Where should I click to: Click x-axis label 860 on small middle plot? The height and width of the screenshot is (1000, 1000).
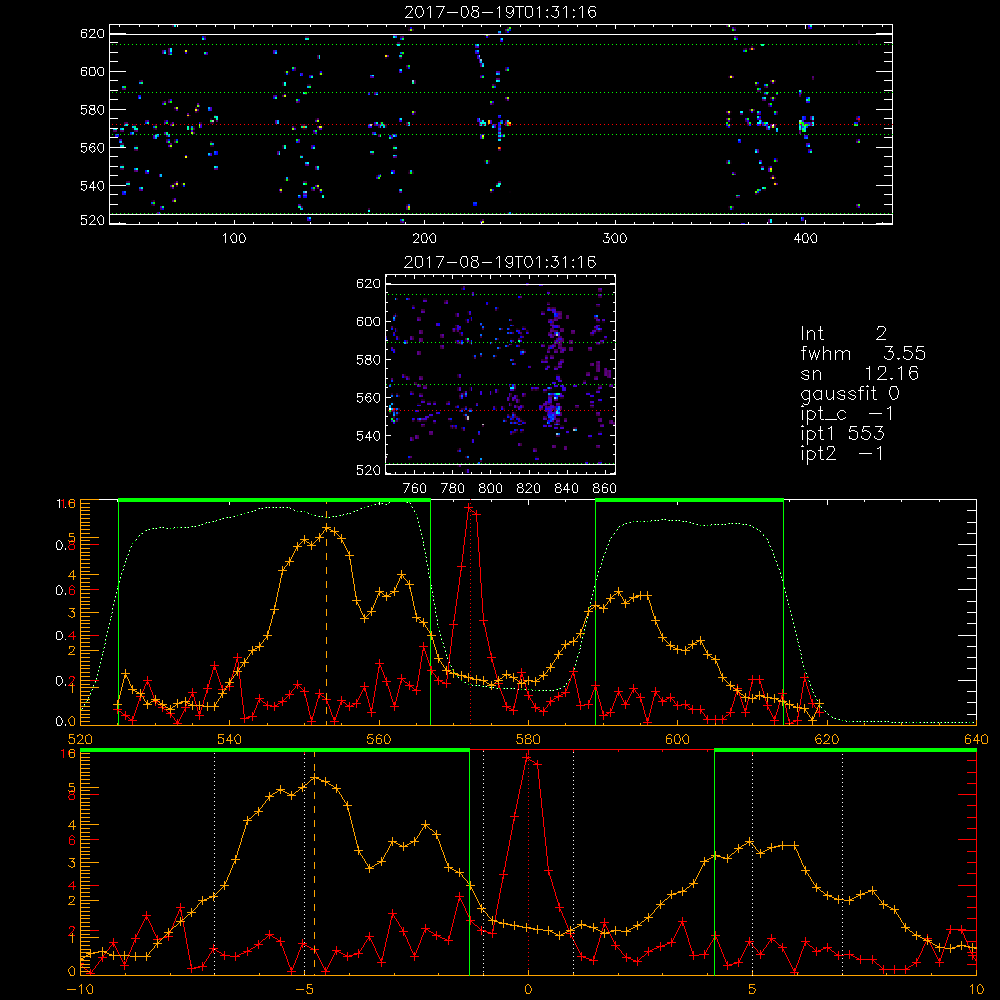(605, 489)
